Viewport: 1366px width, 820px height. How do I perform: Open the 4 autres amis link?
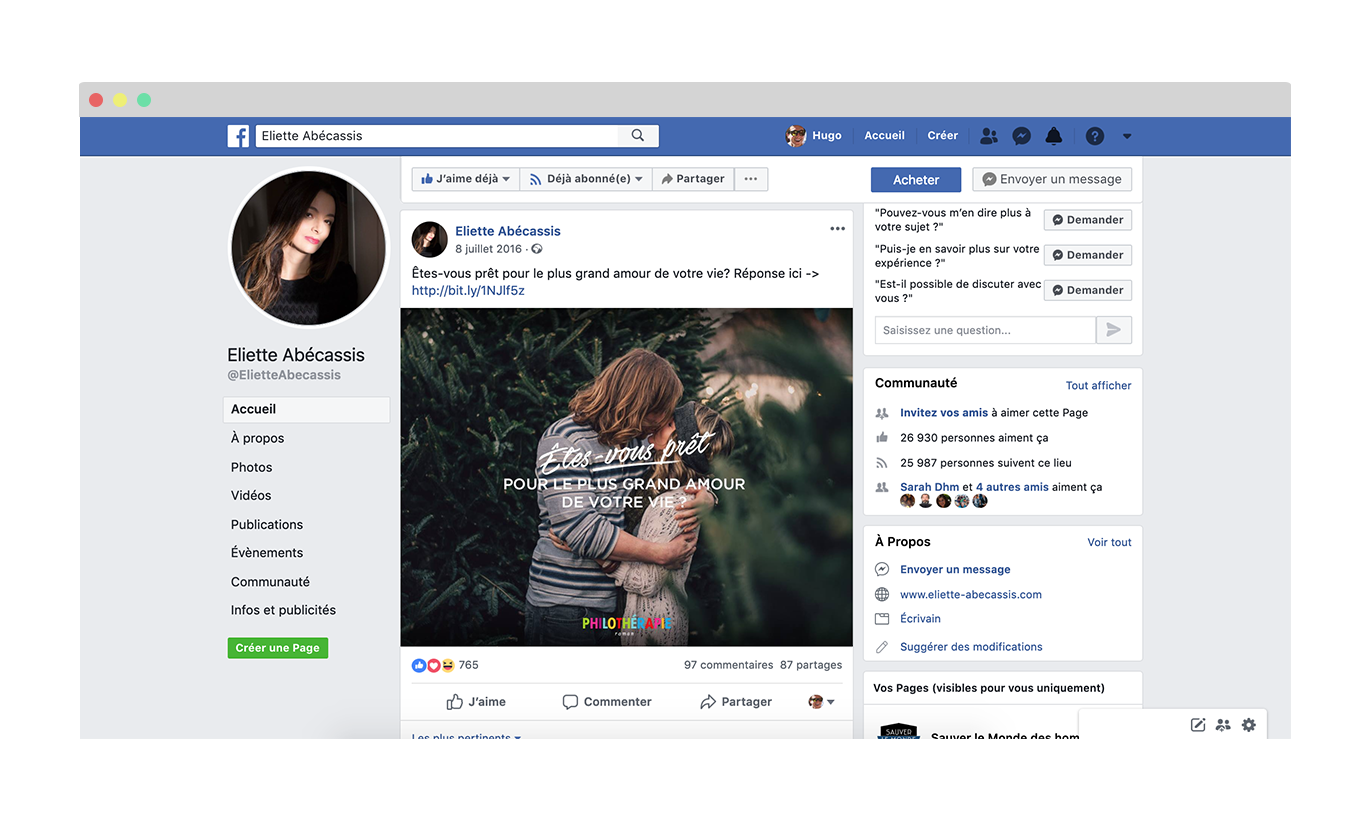point(1012,487)
